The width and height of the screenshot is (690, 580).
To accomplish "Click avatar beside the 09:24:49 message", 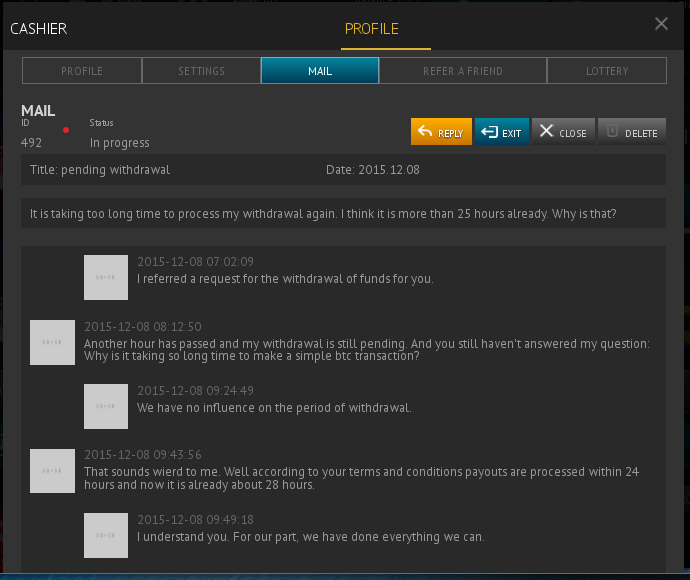I will (x=106, y=406).
